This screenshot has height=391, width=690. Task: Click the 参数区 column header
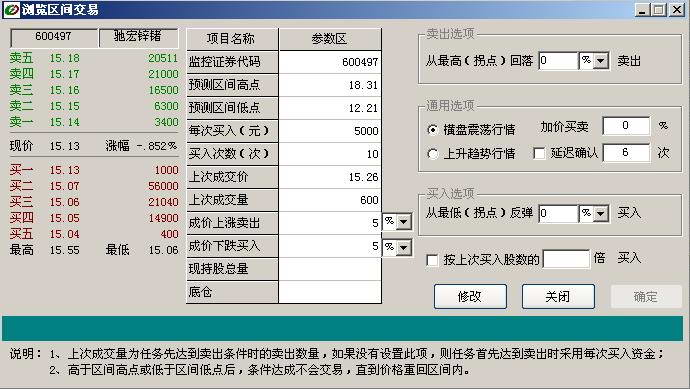330,39
